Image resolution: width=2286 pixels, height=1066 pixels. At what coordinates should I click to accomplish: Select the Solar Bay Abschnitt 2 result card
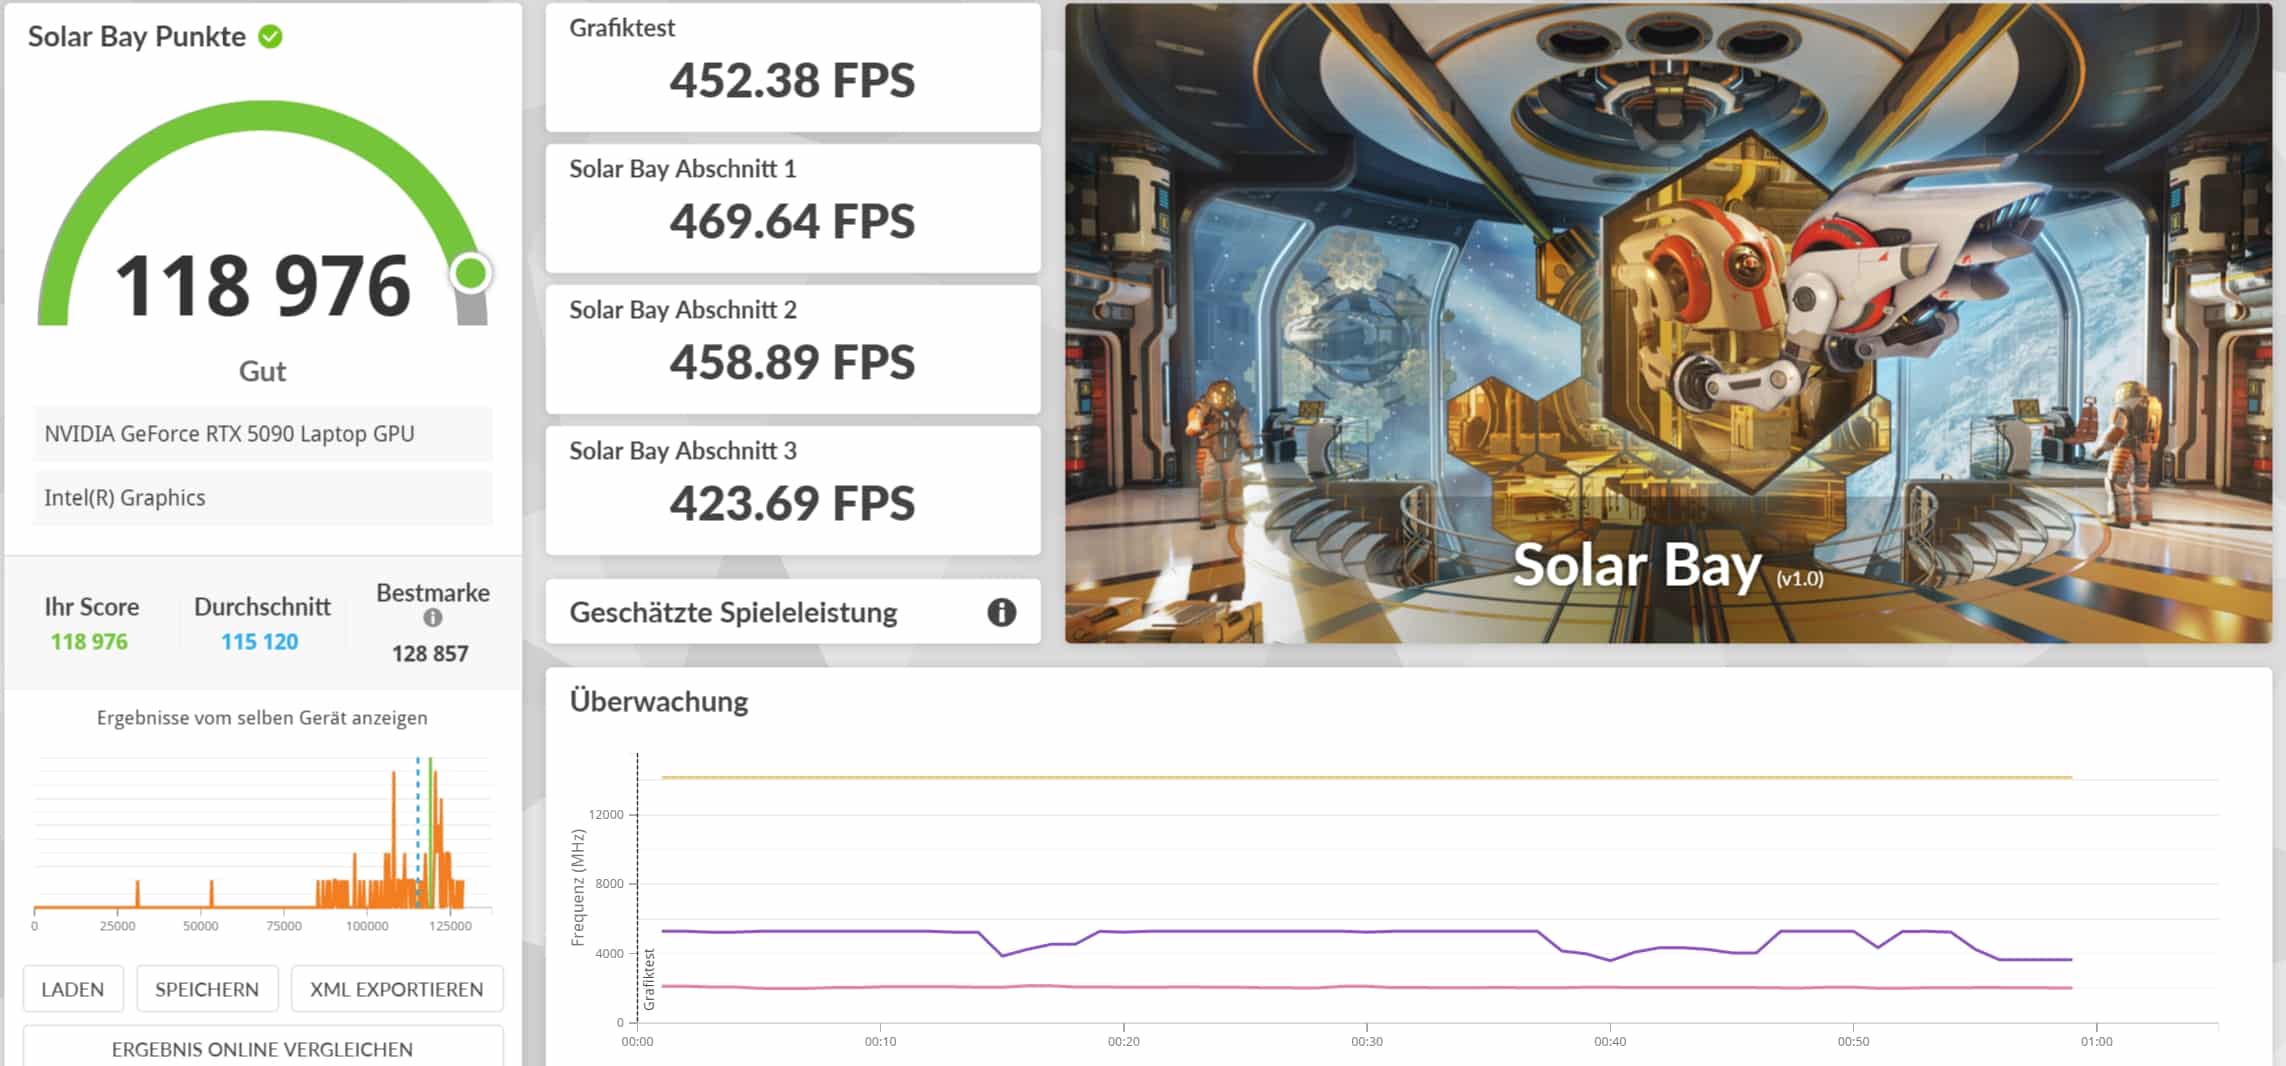[x=792, y=349]
